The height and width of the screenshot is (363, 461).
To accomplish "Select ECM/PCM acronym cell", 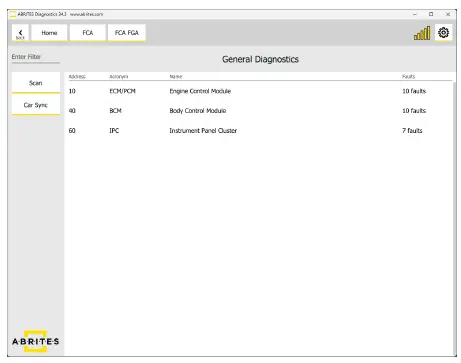I will [x=122, y=91].
